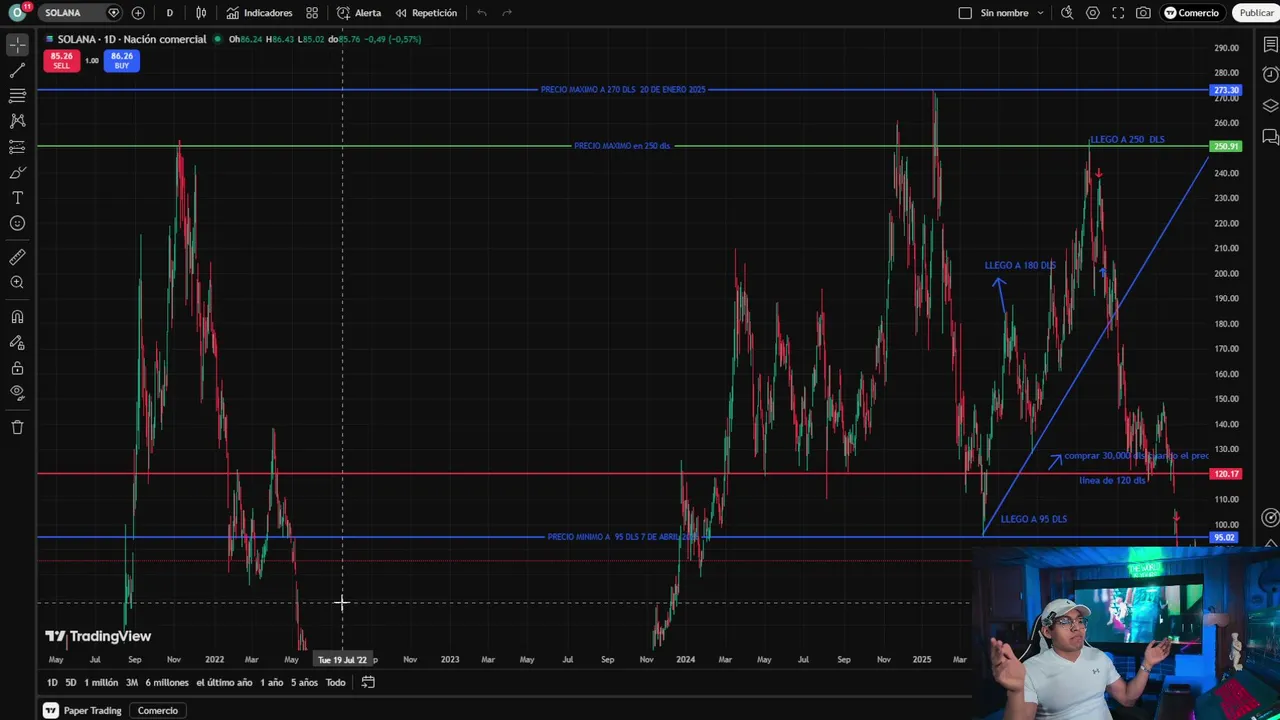The image size is (1280, 720).
Task: Click the Comercio trading button in the top bar
Action: pos(1191,13)
